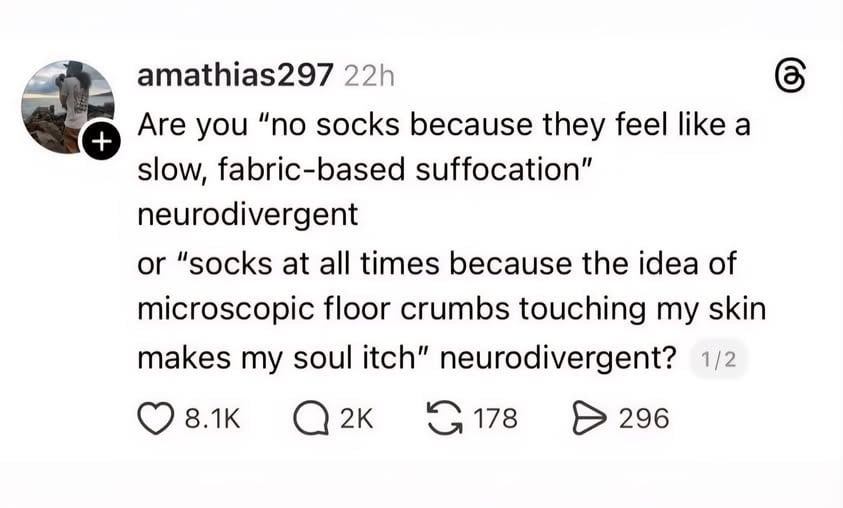
Task: View the 8.1K likes count
Action: pos(214,418)
